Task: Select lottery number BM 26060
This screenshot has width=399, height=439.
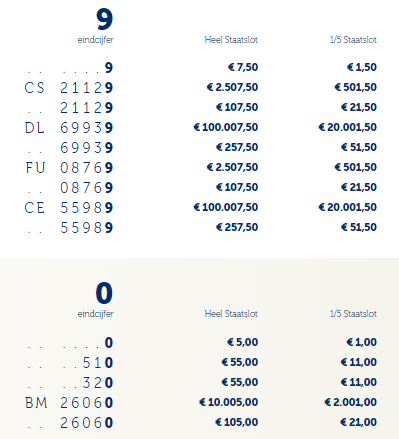Action: point(69,403)
